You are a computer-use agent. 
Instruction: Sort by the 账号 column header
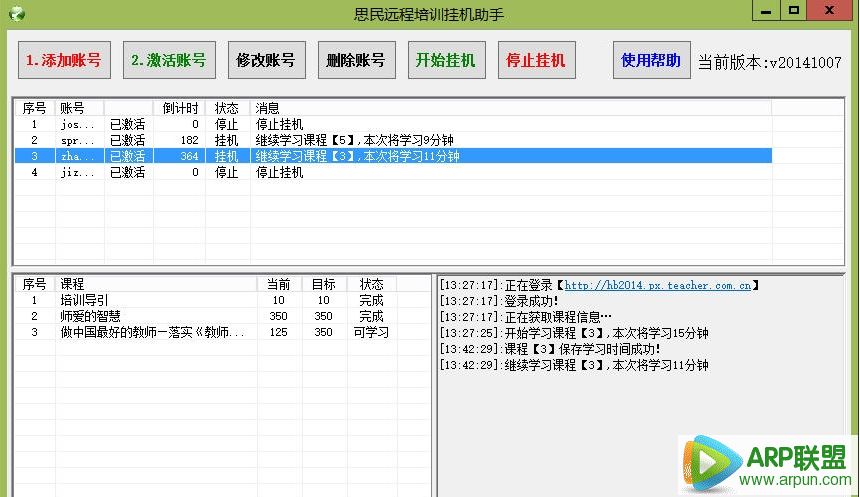coord(80,108)
